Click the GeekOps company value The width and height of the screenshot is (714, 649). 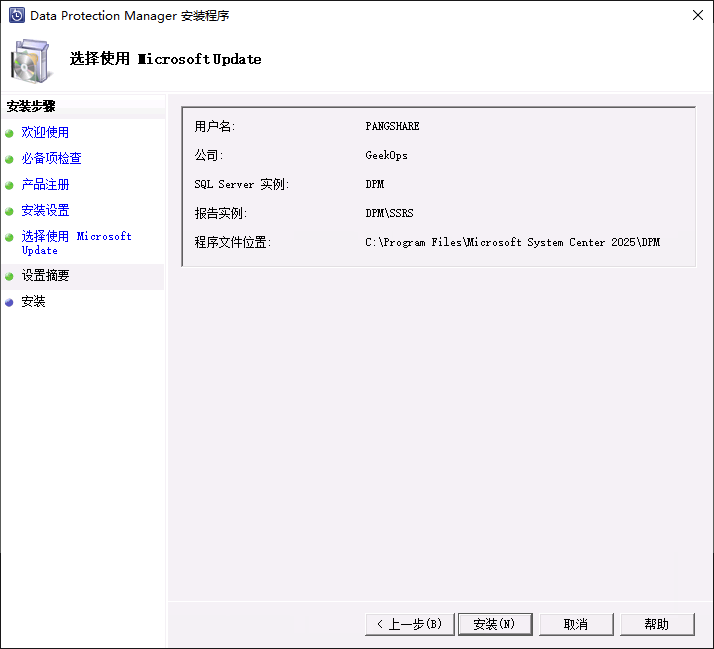[x=386, y=155]
